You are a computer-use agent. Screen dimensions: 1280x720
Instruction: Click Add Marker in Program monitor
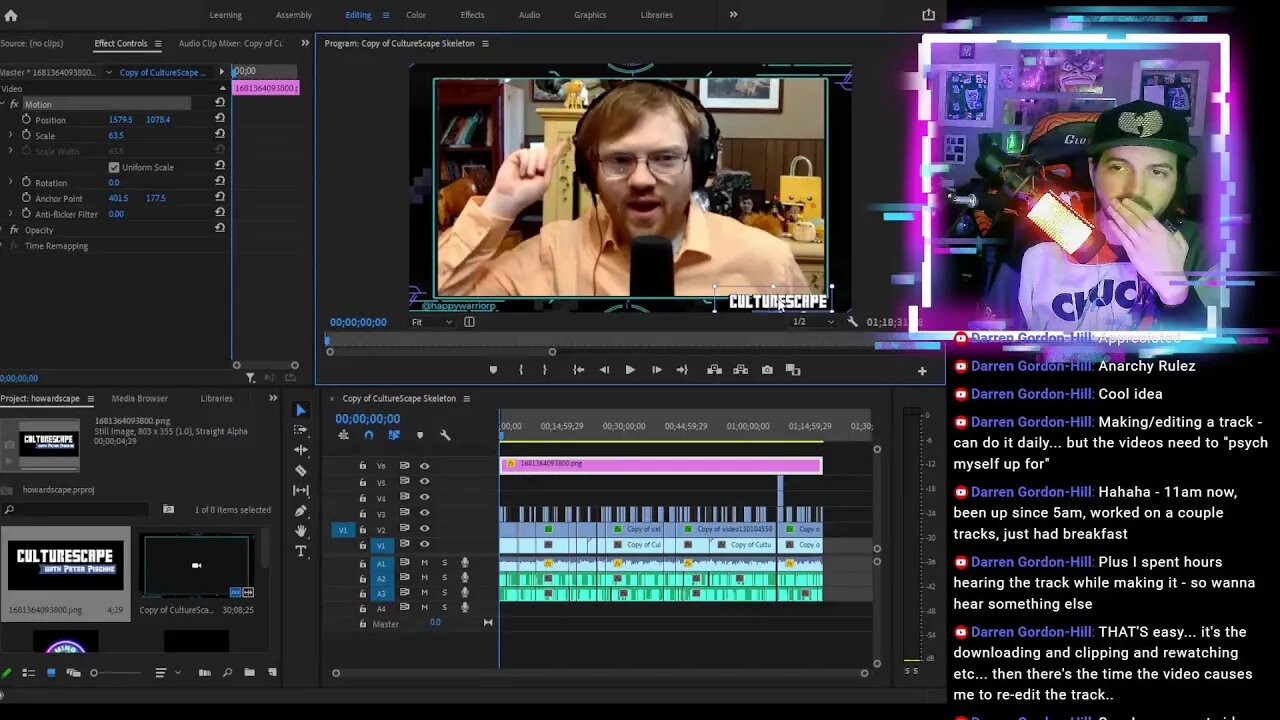(x=493, y=370)
